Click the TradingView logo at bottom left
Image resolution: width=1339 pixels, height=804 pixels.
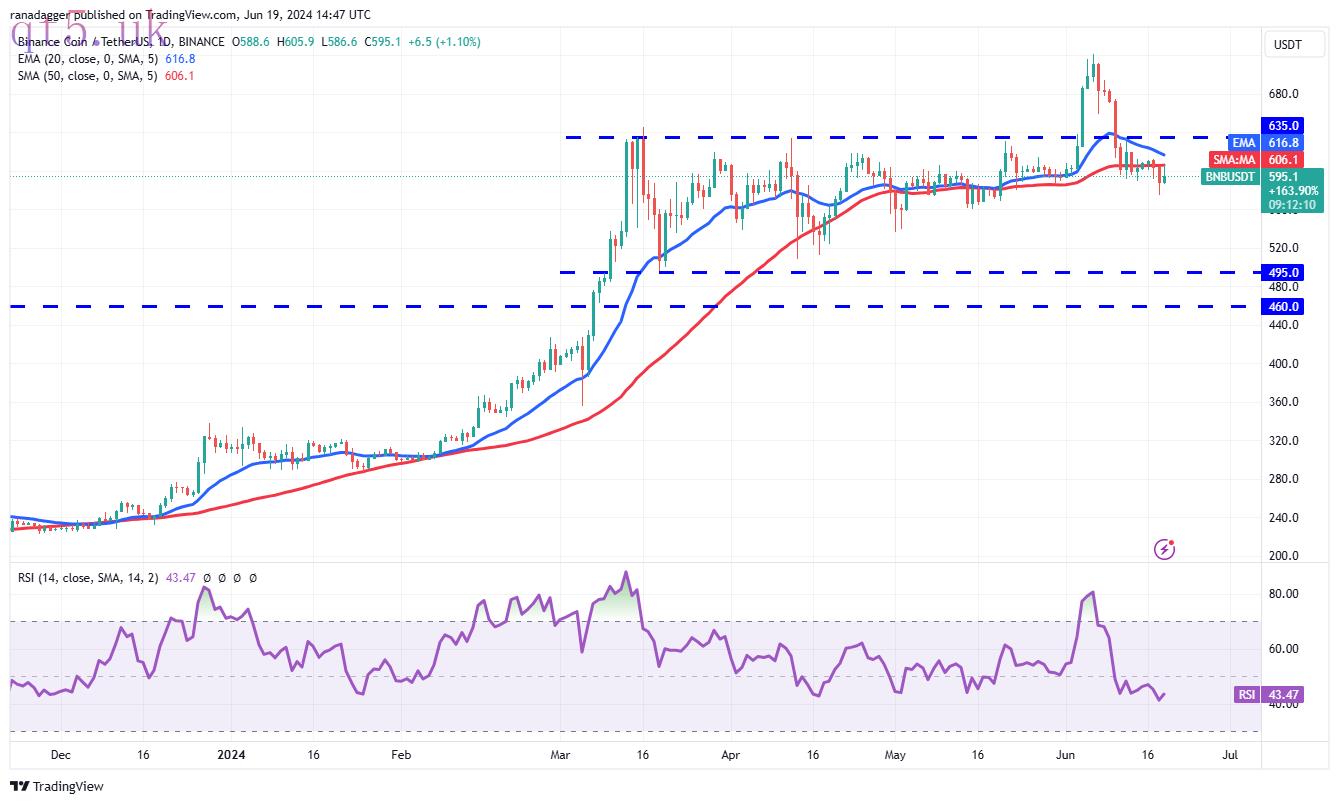[x=58, y=787]
